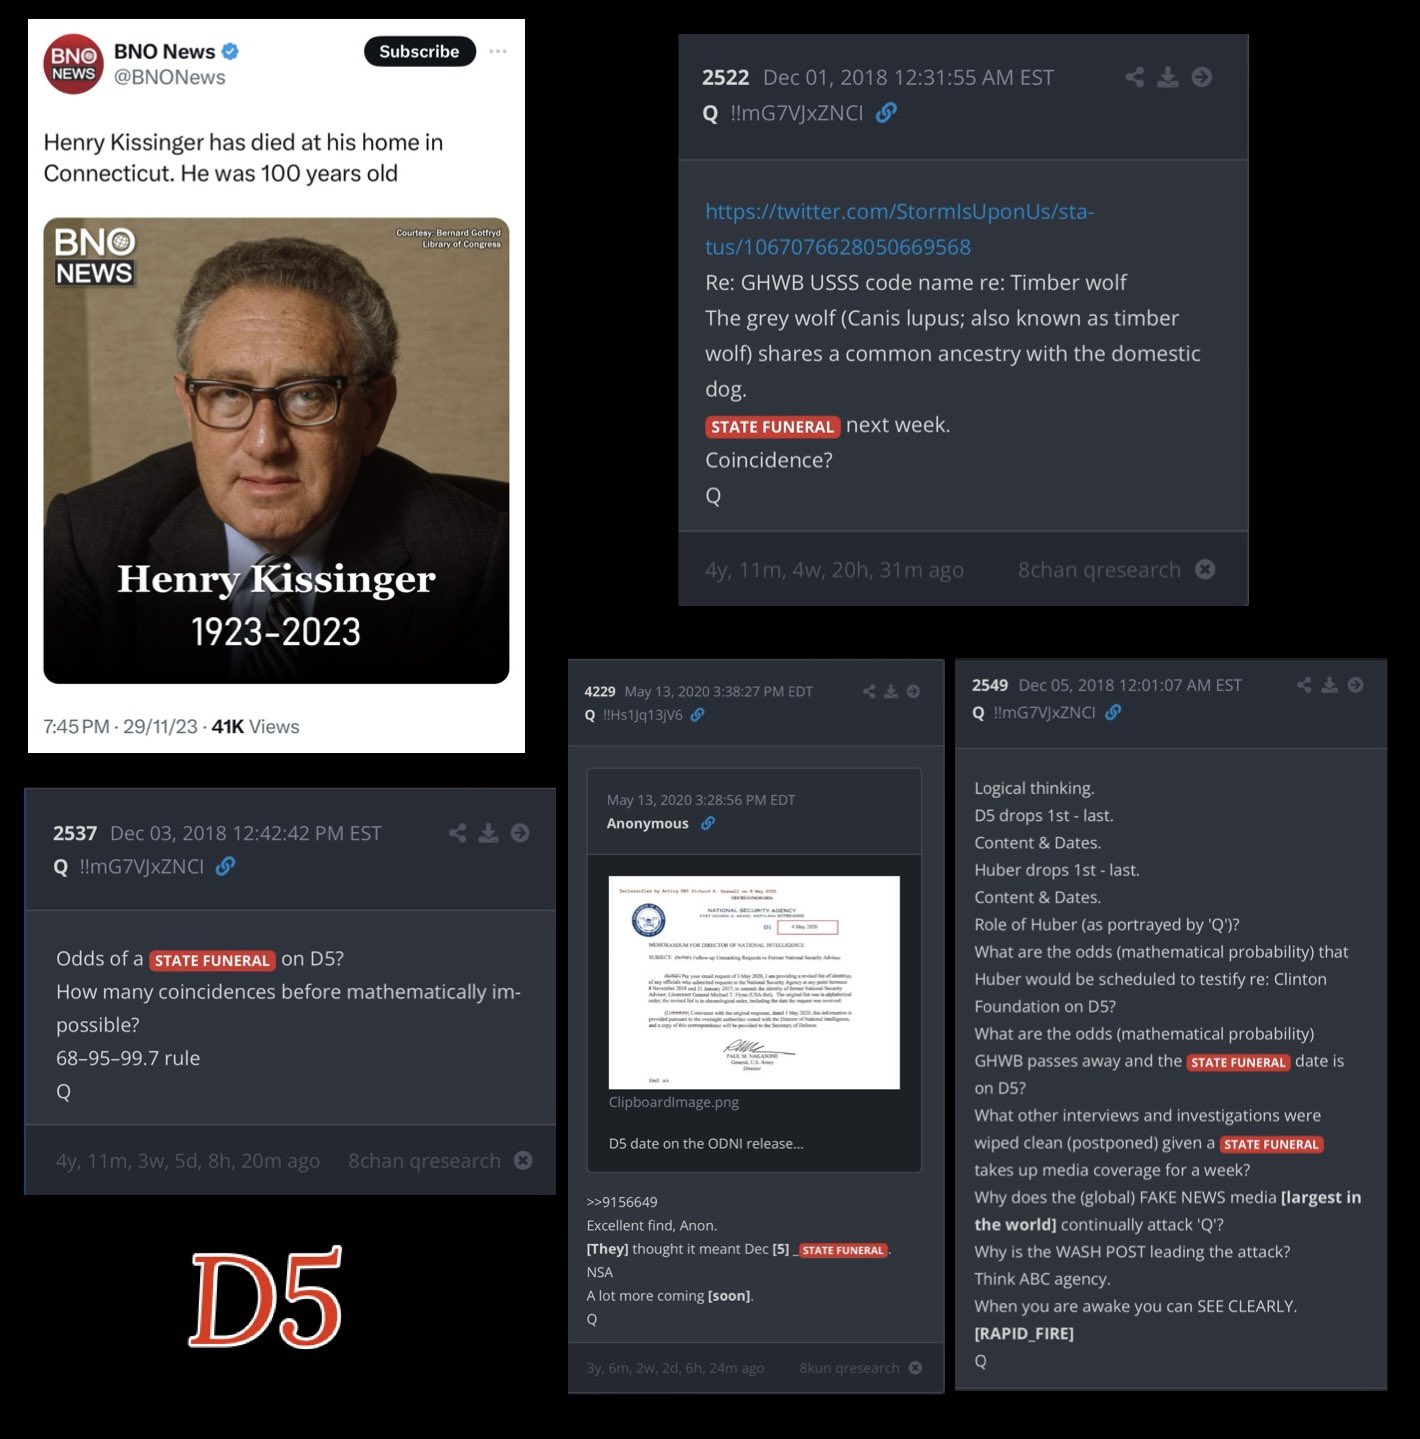Remove the 8chan qresearch tag on post 2522
Image resolution: width=1420 pixels, height=1439 pixels.
(x=1206, y=569)
